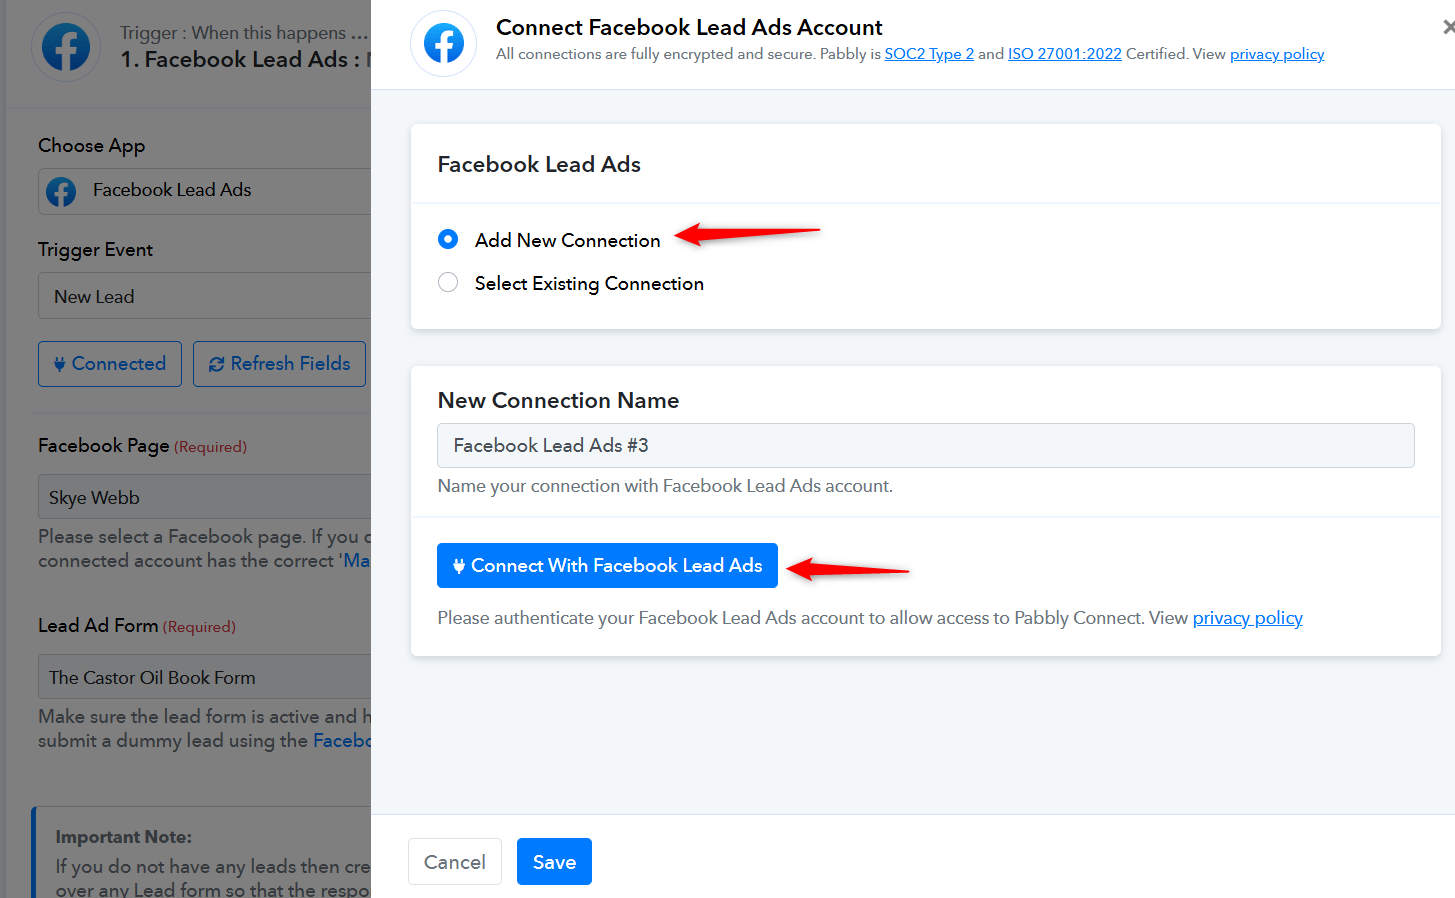Click the Cancel button

[455, 862]
